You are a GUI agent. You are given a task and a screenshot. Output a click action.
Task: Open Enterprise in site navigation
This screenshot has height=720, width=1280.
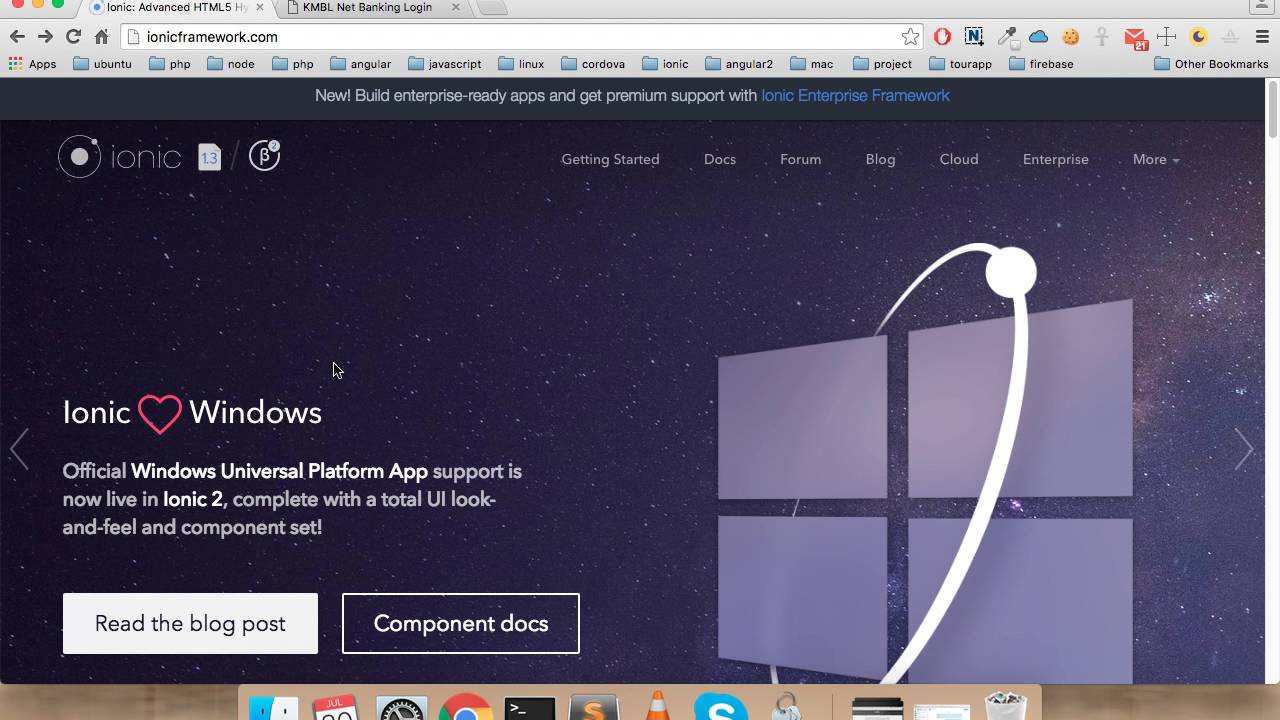coord(1055,159)
